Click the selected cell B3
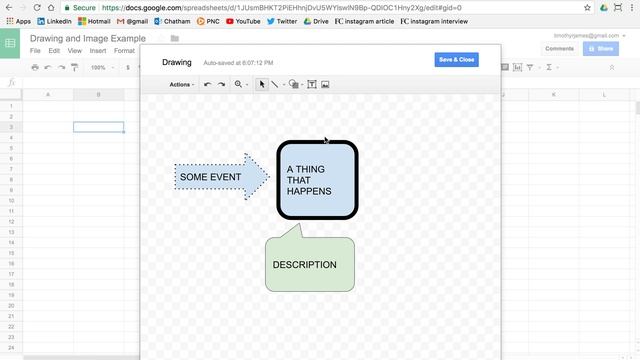 (x=98, y=127)
